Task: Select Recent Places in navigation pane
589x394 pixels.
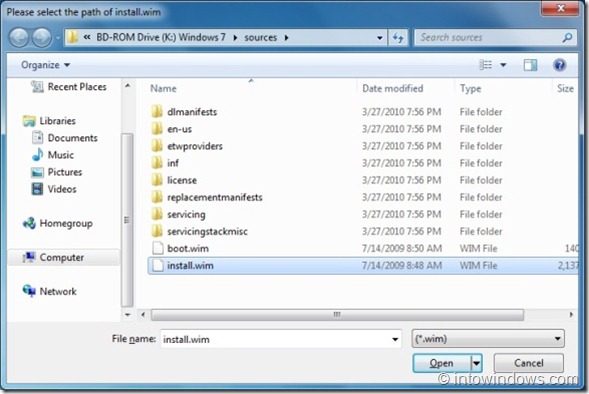Action: point(77,87)
